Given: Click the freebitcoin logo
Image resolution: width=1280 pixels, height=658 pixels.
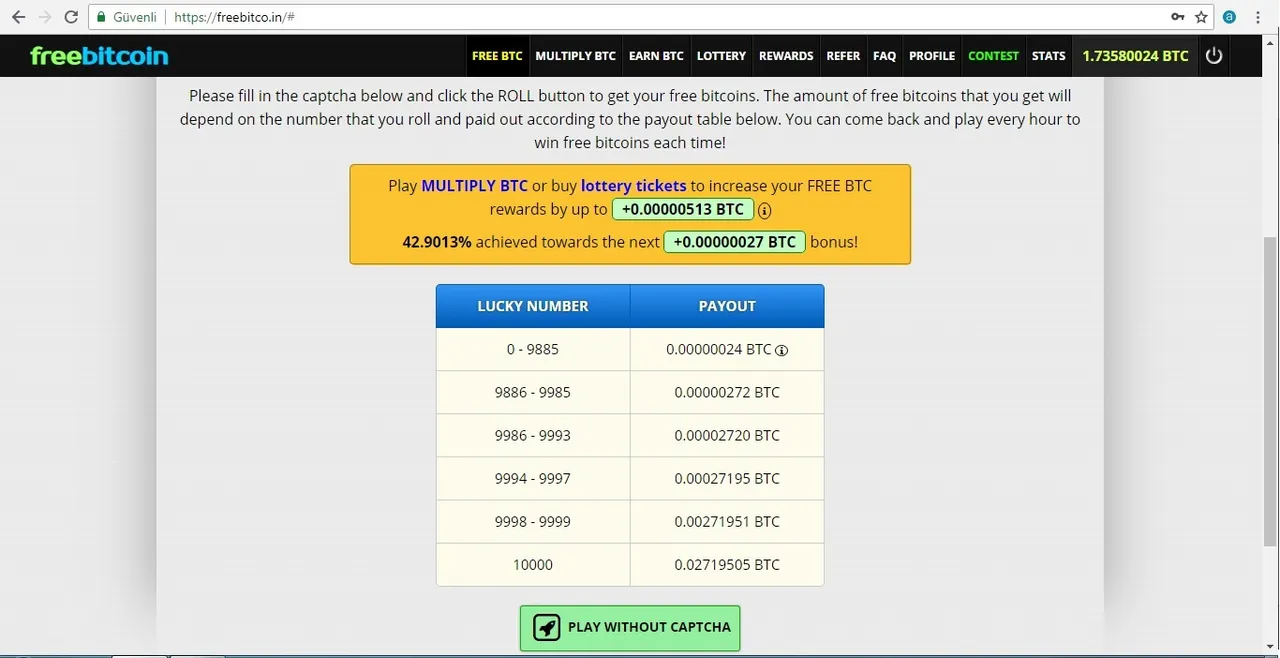Looking at the screenshot, I should tap(99, 56).
